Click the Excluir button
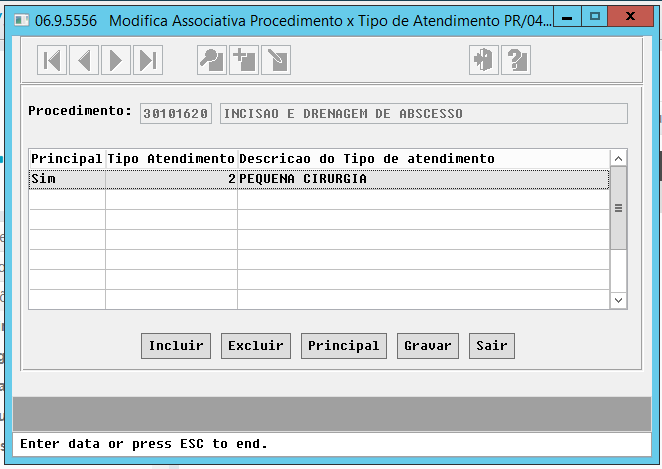Viewport: 662px width, 469px height. (x=256, y=346)
